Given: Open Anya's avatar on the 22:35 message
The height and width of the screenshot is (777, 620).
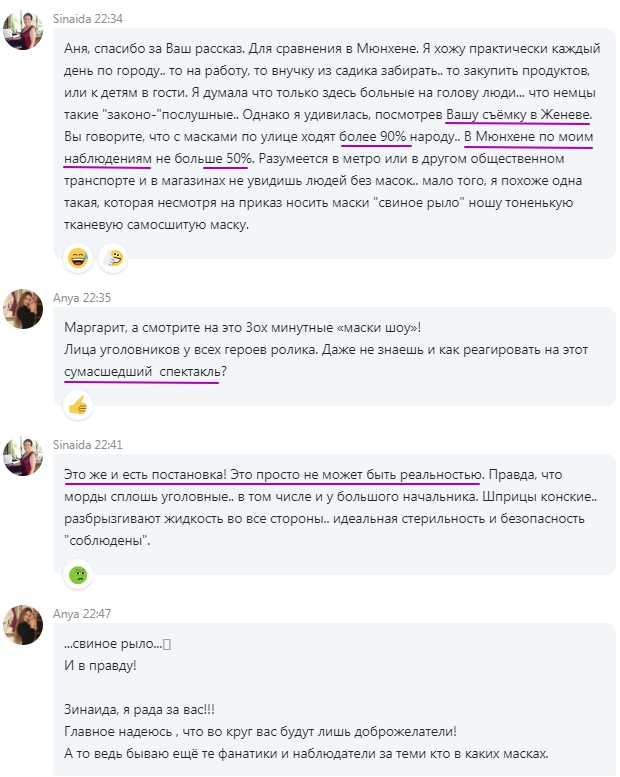Looking at the screenshot, I should click(x=22, y=309).
